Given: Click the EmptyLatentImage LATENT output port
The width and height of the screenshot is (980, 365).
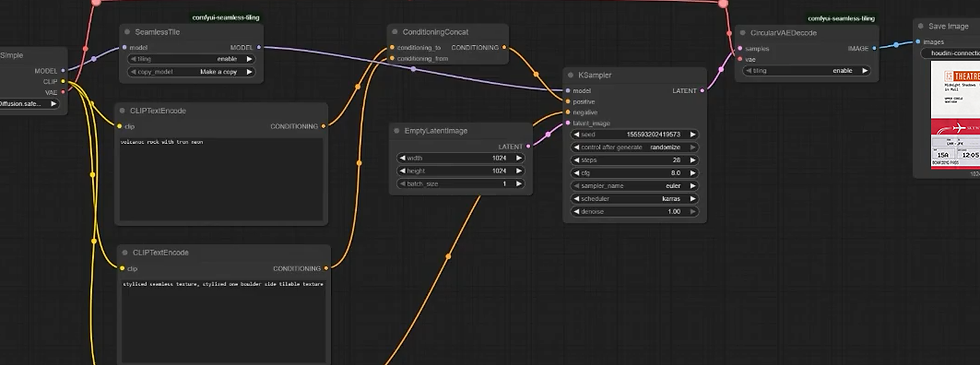Looking at the screenshot, I should click(x=529, y=146).
